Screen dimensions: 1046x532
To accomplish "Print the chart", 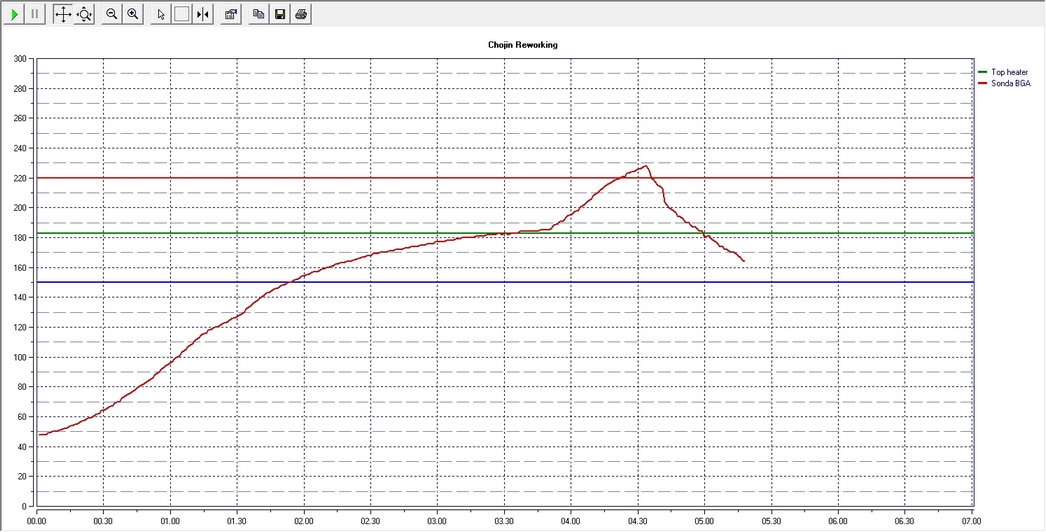I will (301, 15).
